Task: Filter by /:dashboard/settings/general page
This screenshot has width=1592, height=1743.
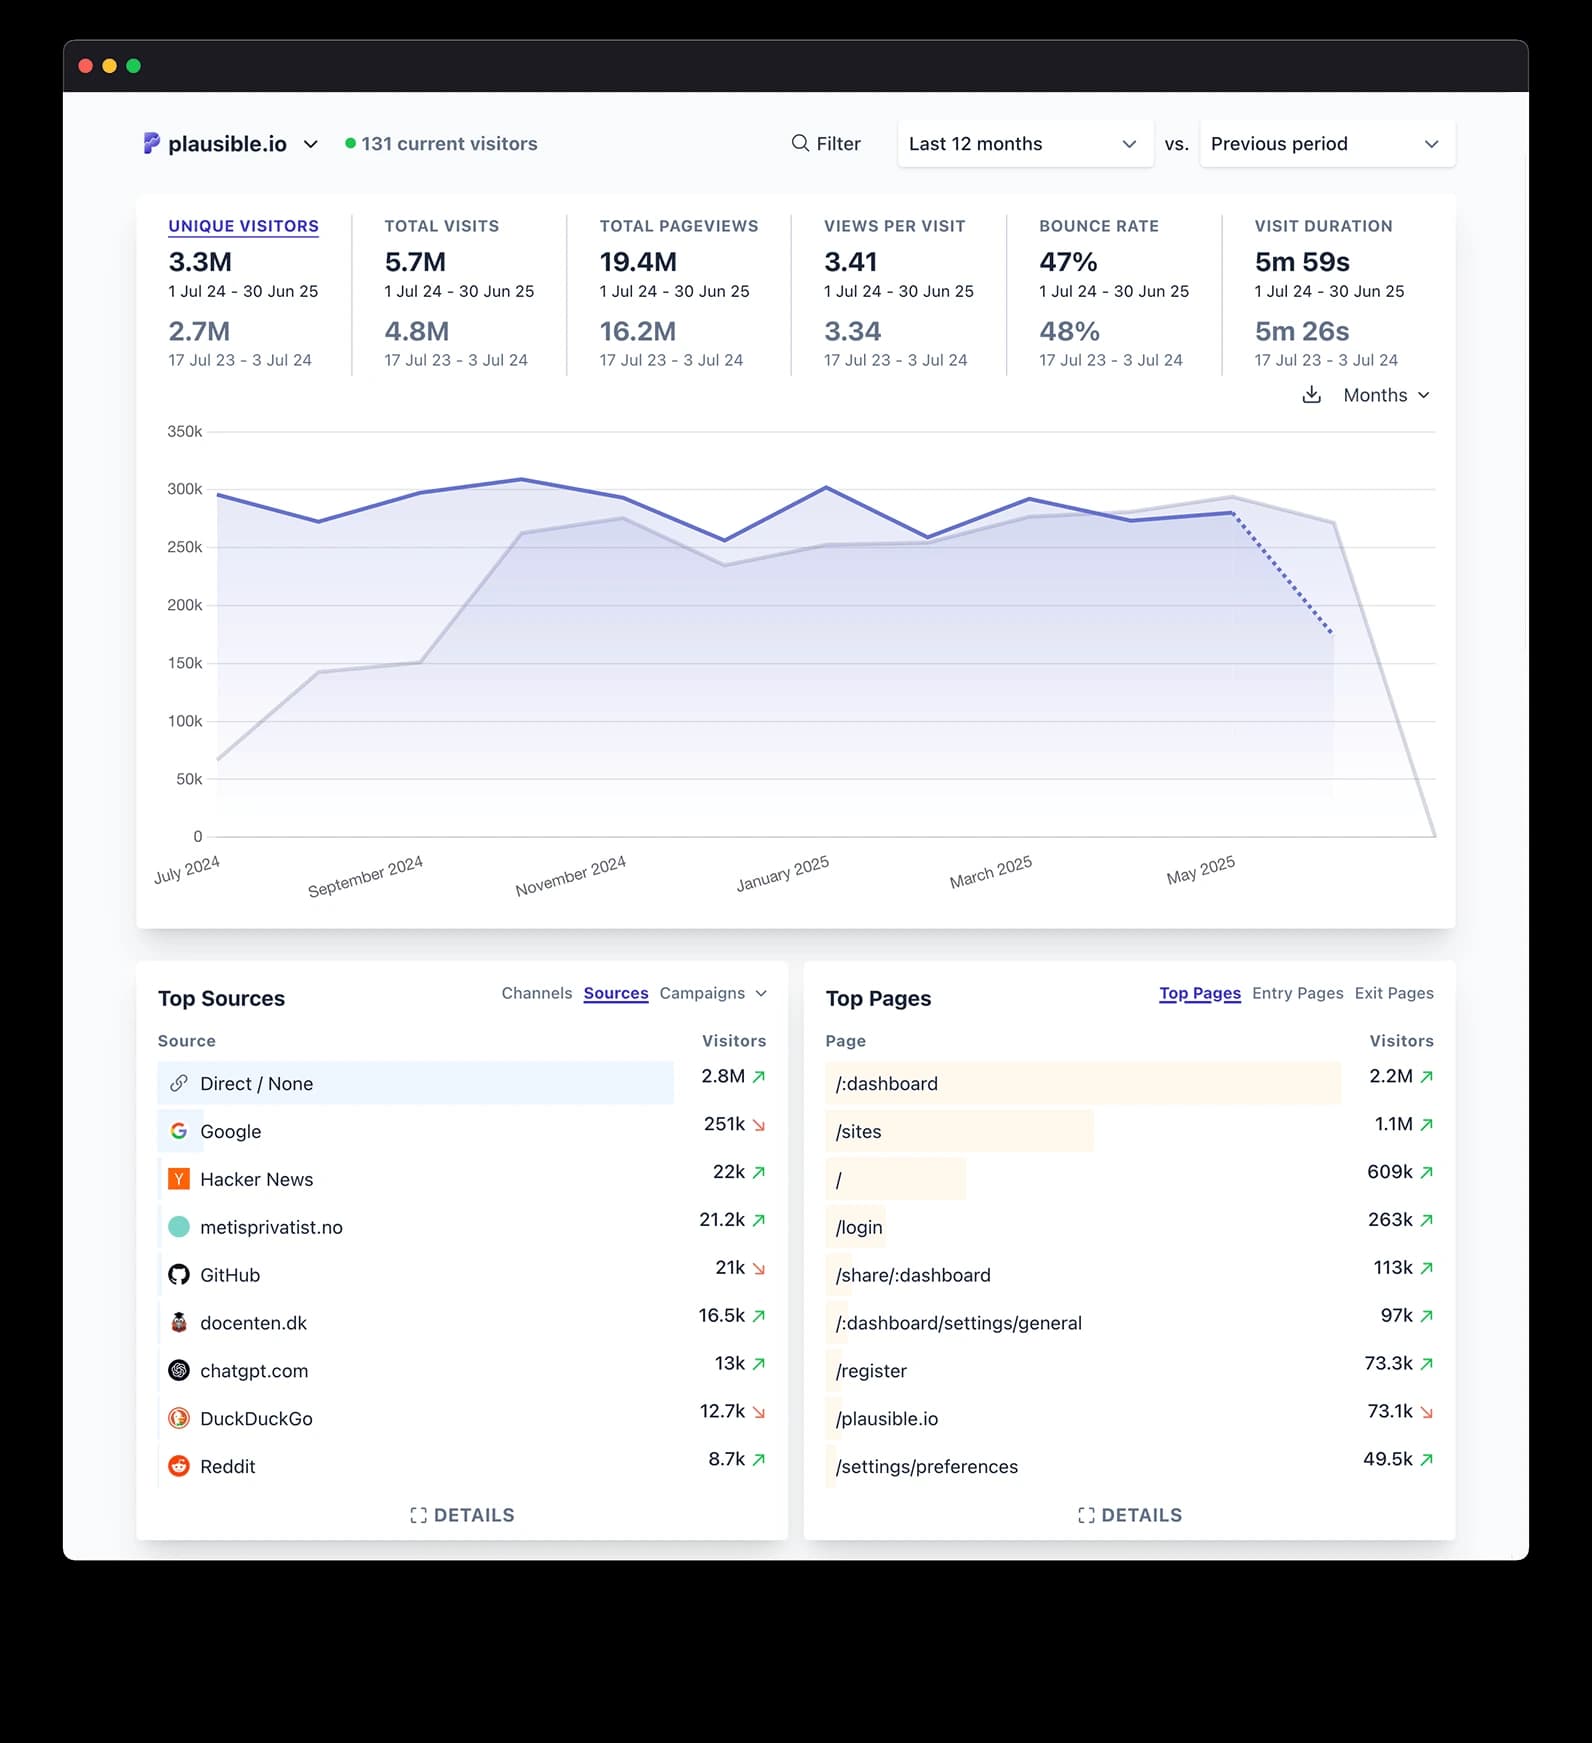Action: point(959,1323)
